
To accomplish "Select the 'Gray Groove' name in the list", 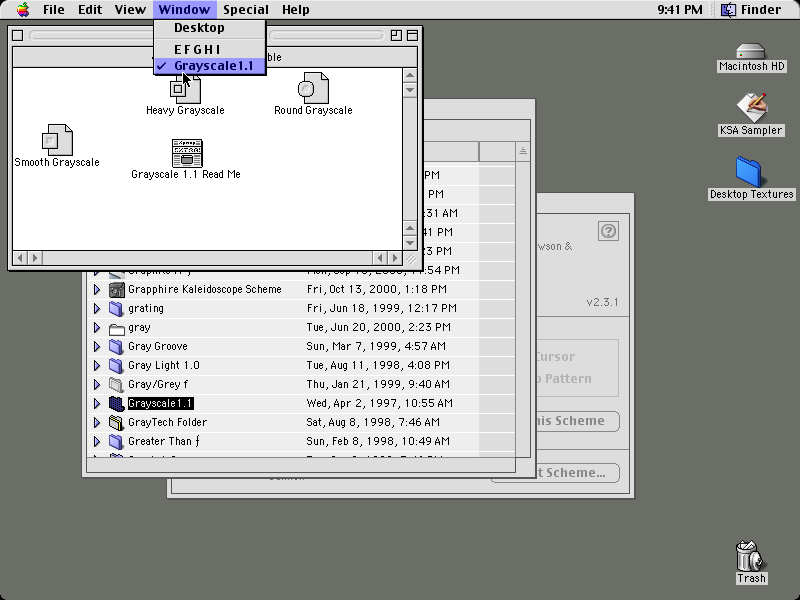I will click(158, 346).
